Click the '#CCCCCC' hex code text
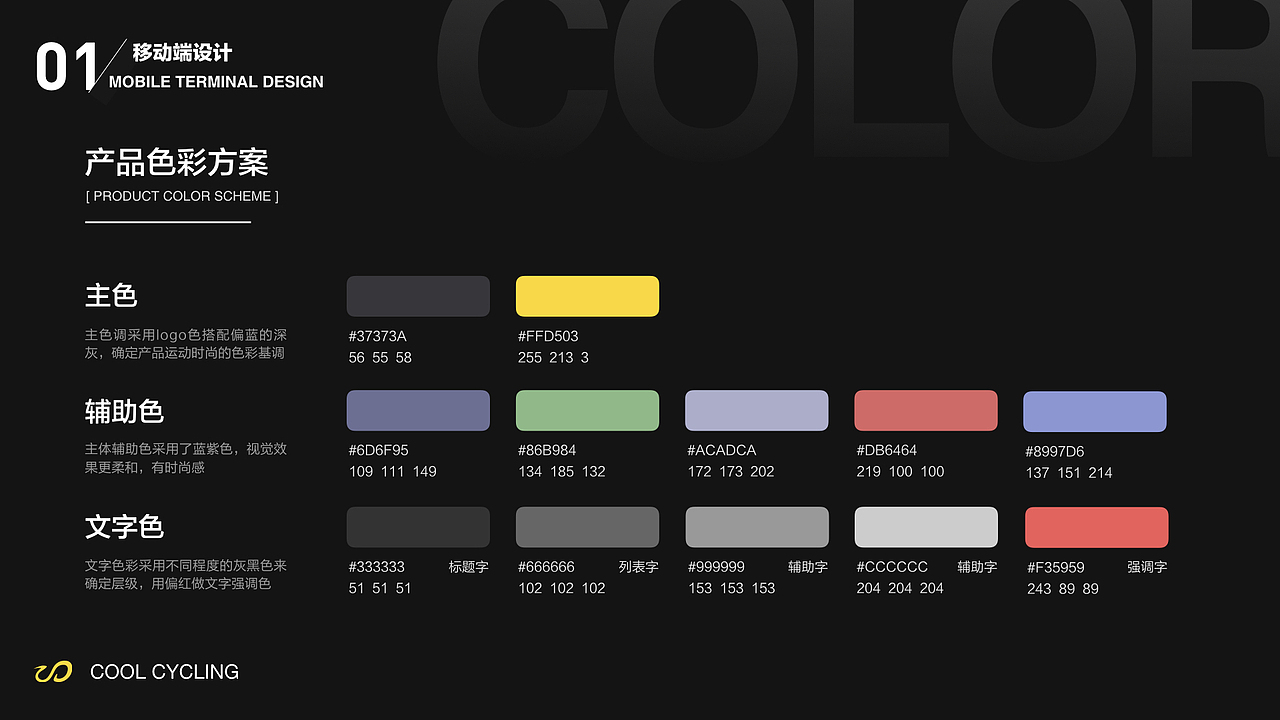Image resolution: width=1280 pixels, height=720 pixels. point(892,566)
